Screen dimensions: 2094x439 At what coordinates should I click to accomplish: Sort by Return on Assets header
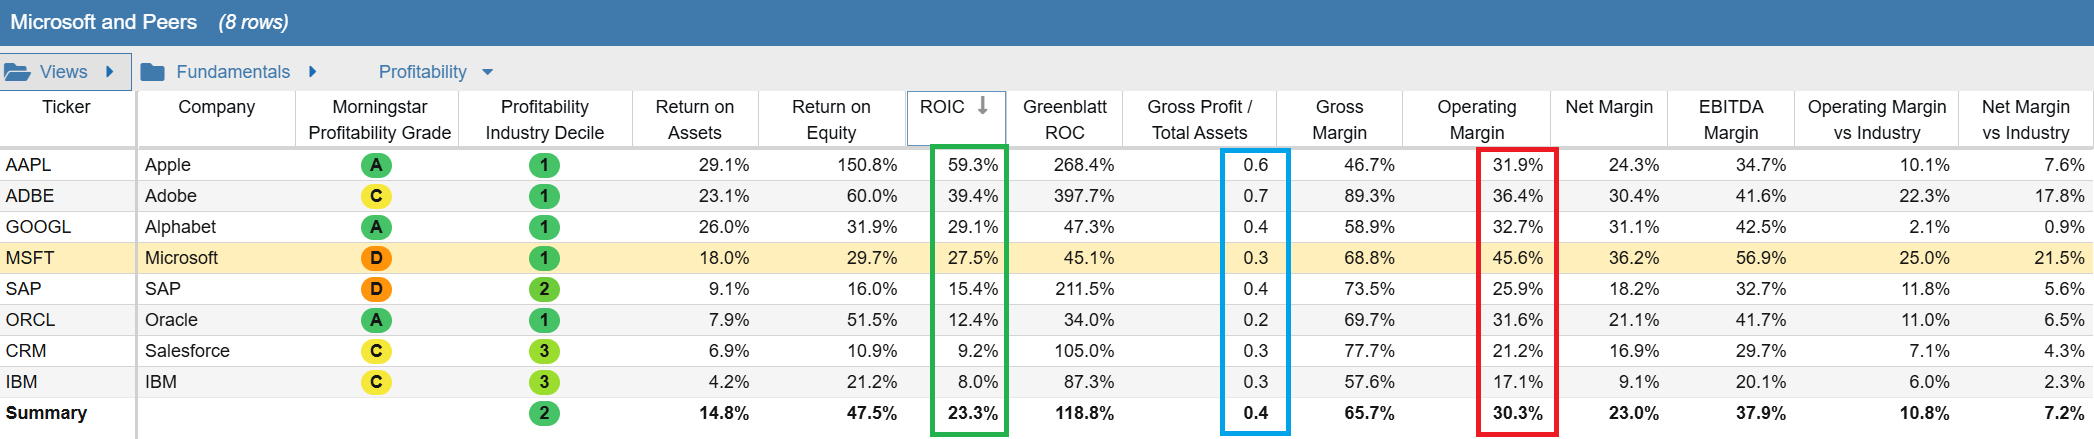[x=694, y=120]
